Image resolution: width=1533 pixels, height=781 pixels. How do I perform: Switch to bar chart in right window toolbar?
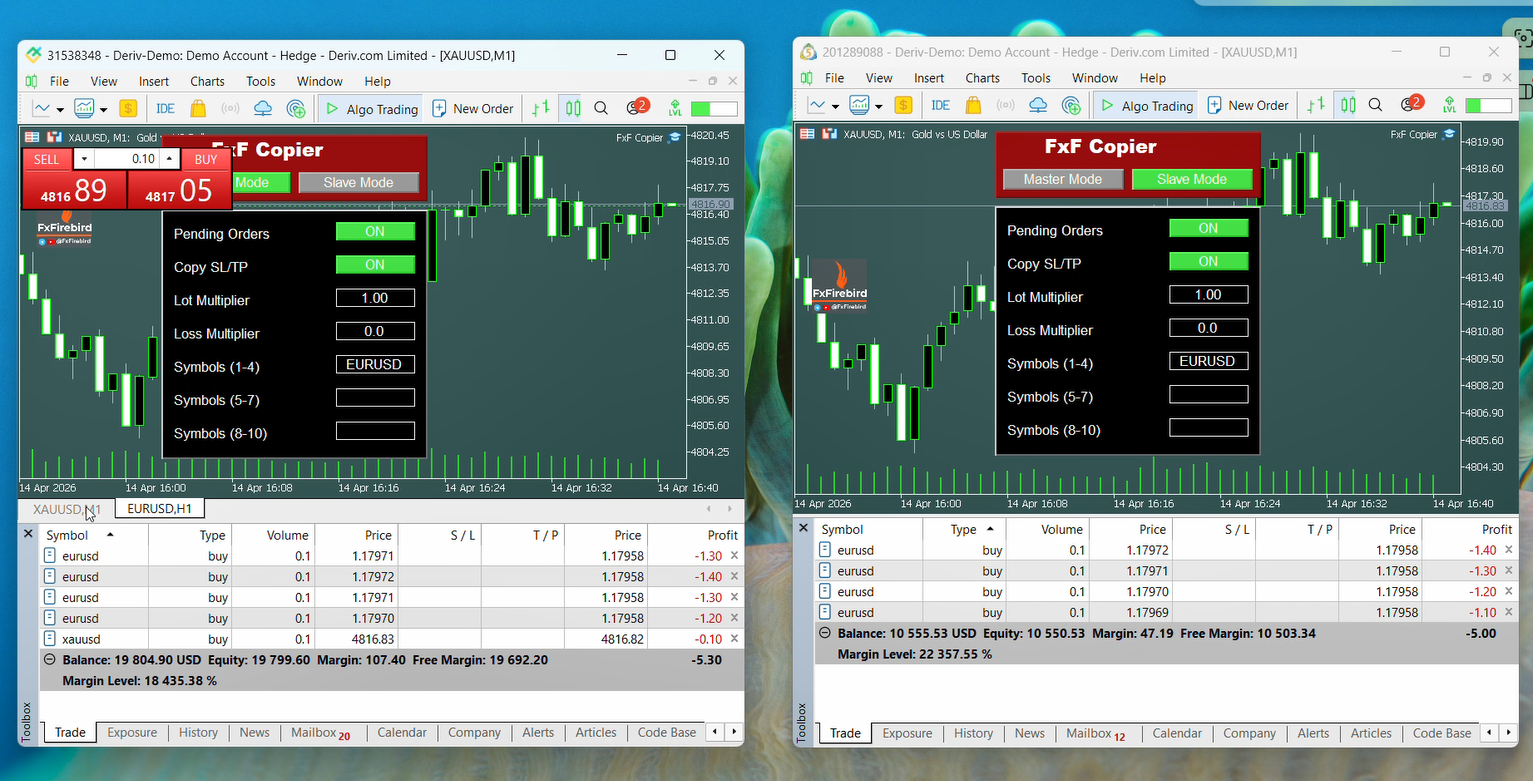(x=1317, y=105)
